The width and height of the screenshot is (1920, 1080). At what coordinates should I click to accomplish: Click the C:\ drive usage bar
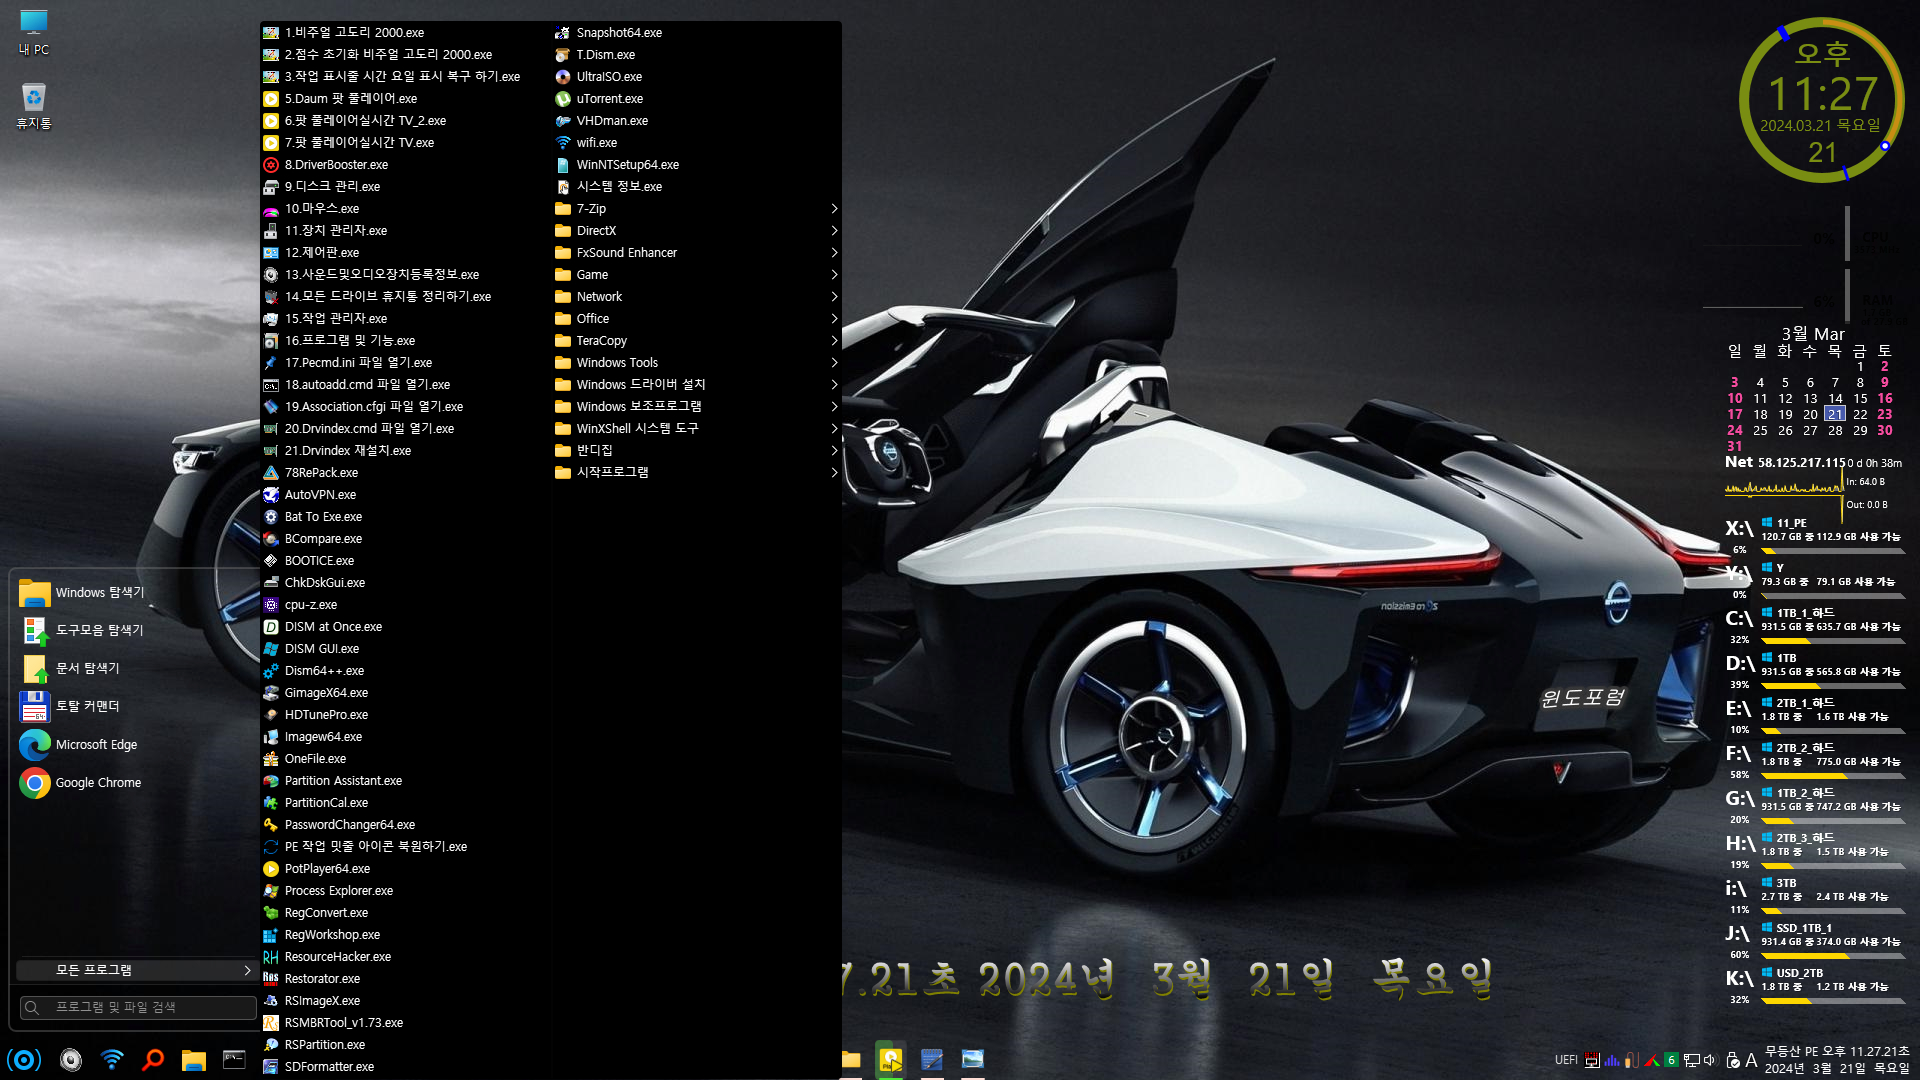coord(1832,641)
